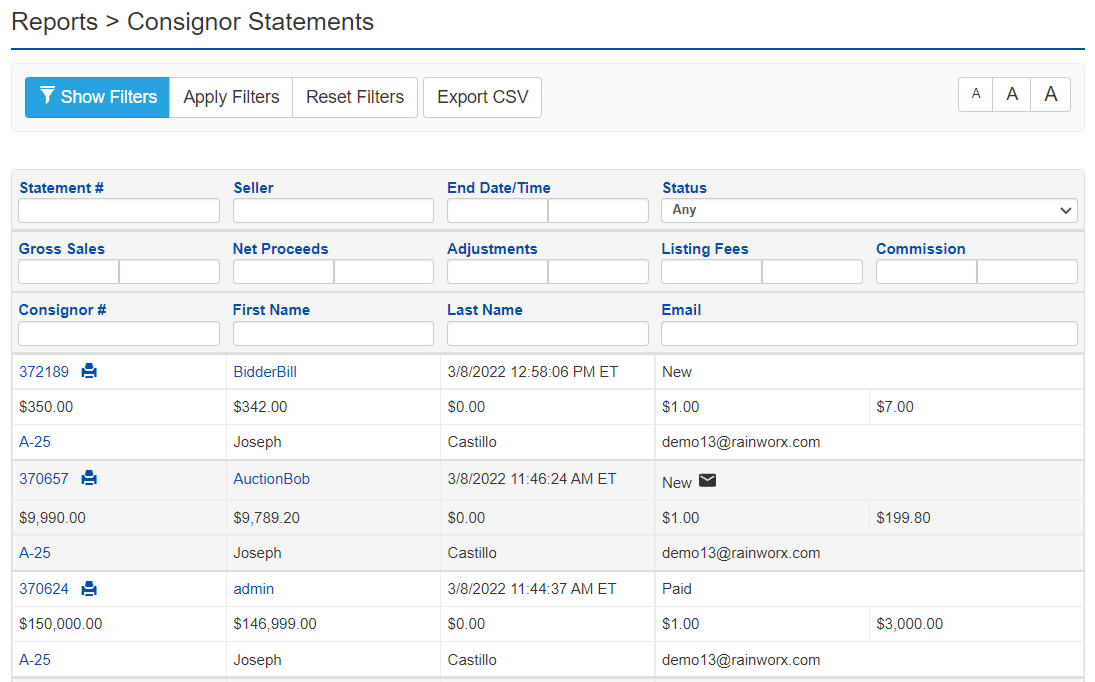The width and height of the screenshot is (1095, 682).
Task: Sort by Statement # column header
Action: [61, 188]
